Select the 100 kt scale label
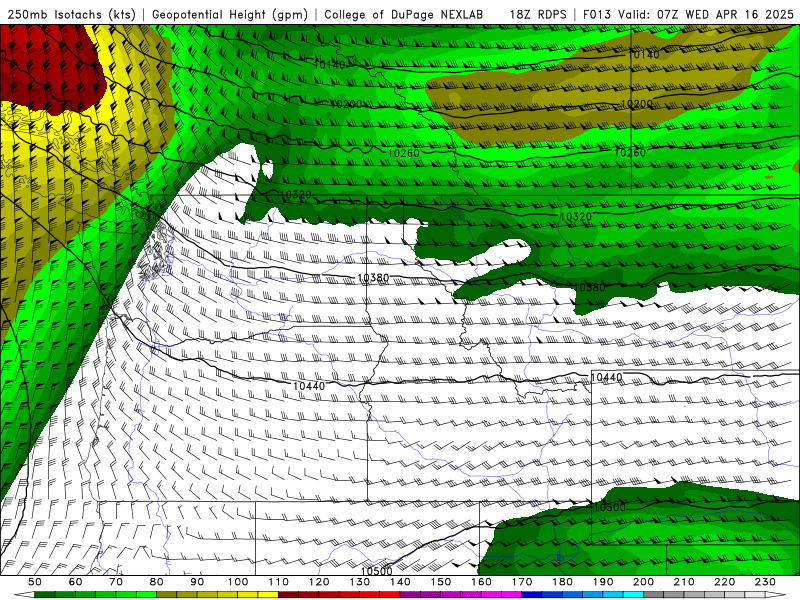800x600 pixels. click(x=238, y=582)
